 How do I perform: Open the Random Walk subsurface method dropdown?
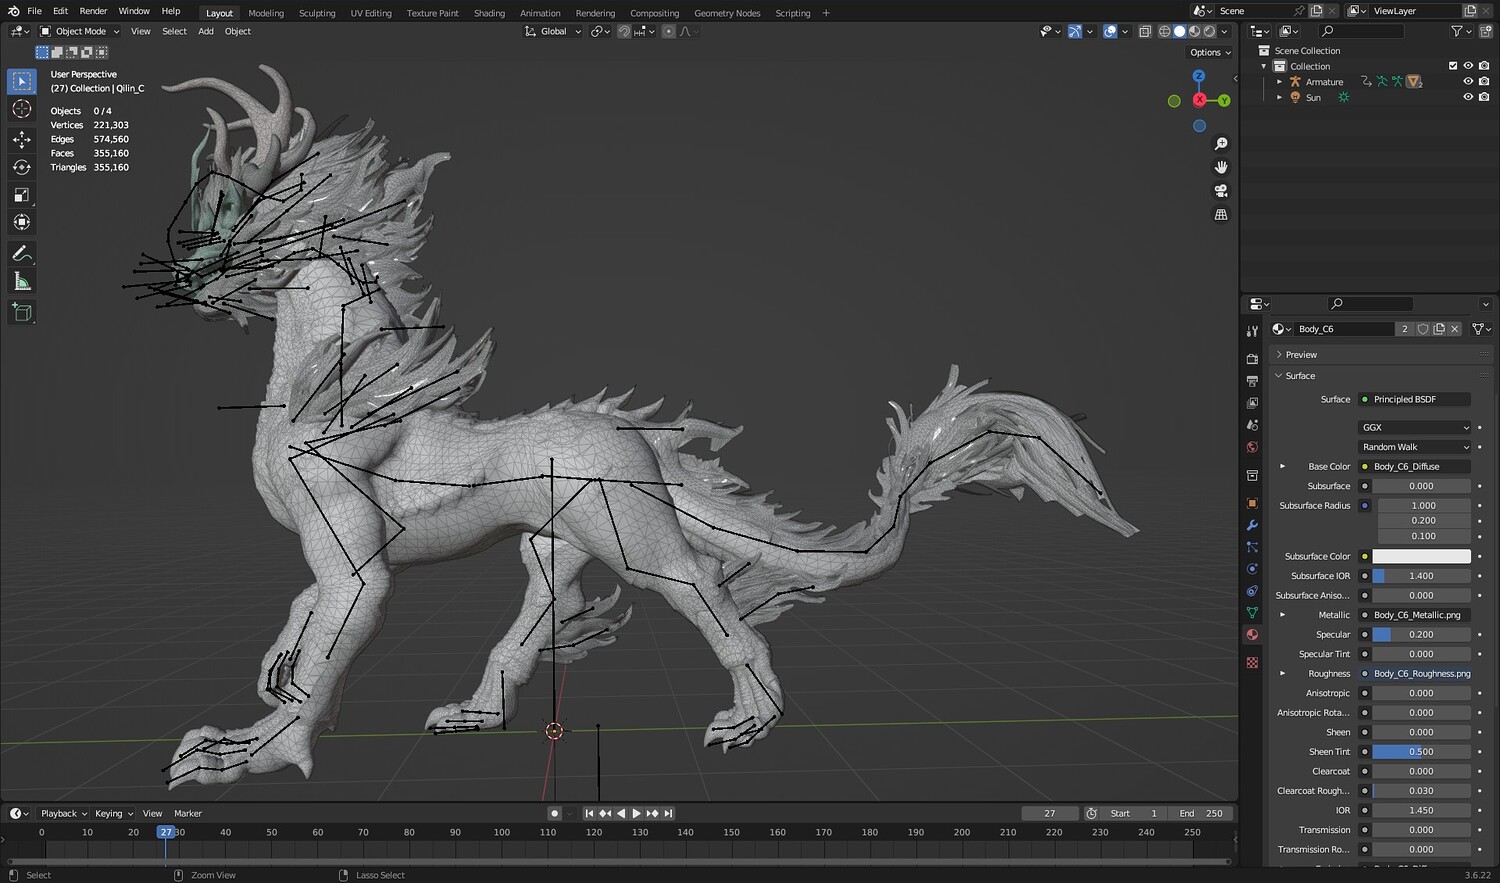1415,447
